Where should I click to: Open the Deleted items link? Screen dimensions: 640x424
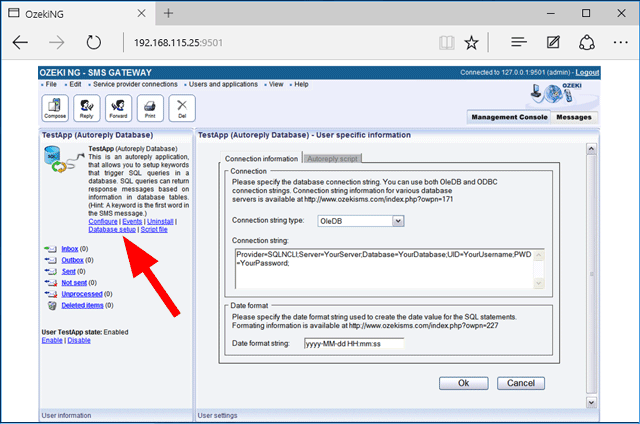click(x=82, y=306)
